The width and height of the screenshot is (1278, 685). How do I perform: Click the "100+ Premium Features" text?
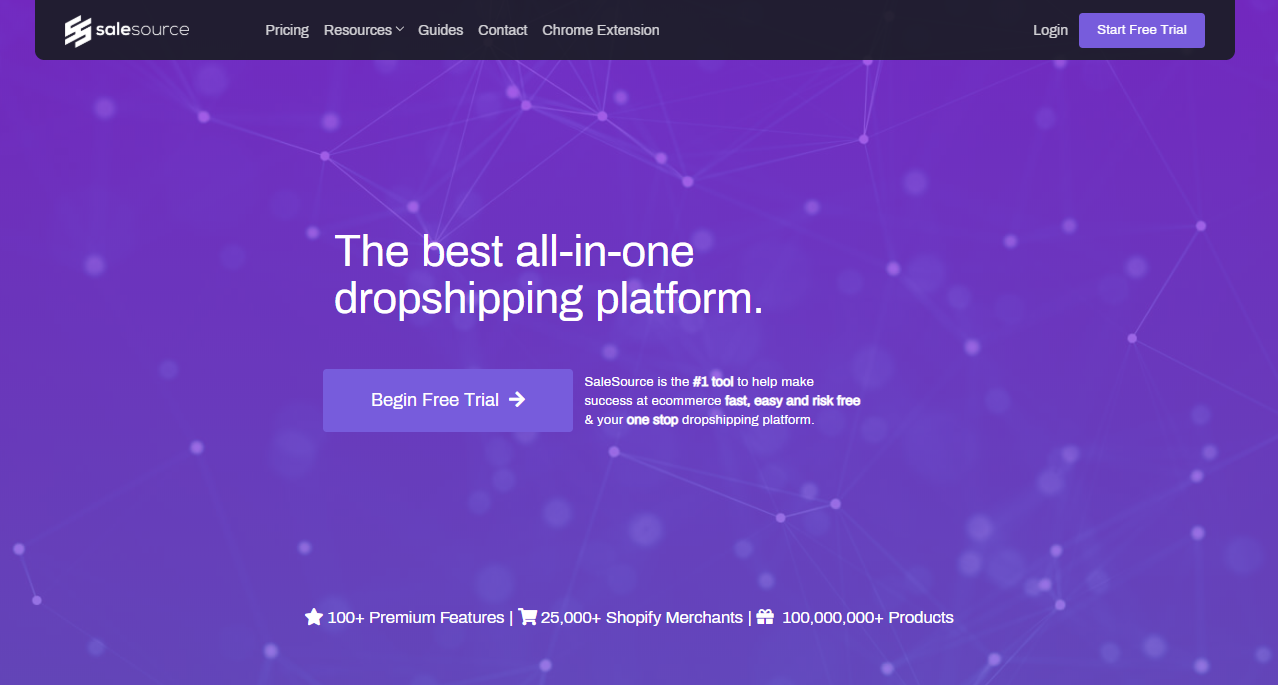416,618
